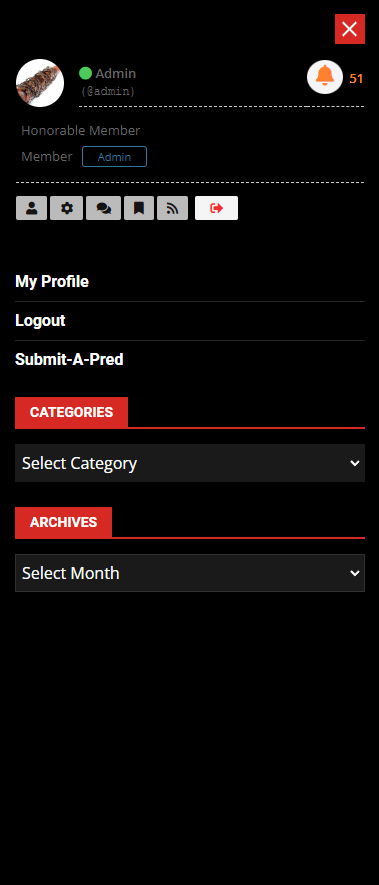
Task: Open the Submit-A-Pred menu item
Action: pyautogui.click(x=69, y=360)
